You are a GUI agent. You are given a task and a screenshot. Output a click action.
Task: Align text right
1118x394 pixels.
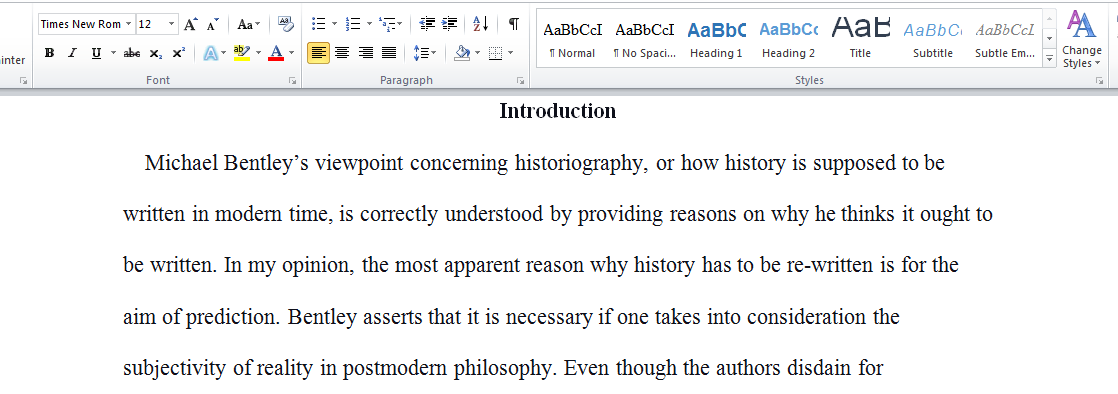click(x=366, y=53)
